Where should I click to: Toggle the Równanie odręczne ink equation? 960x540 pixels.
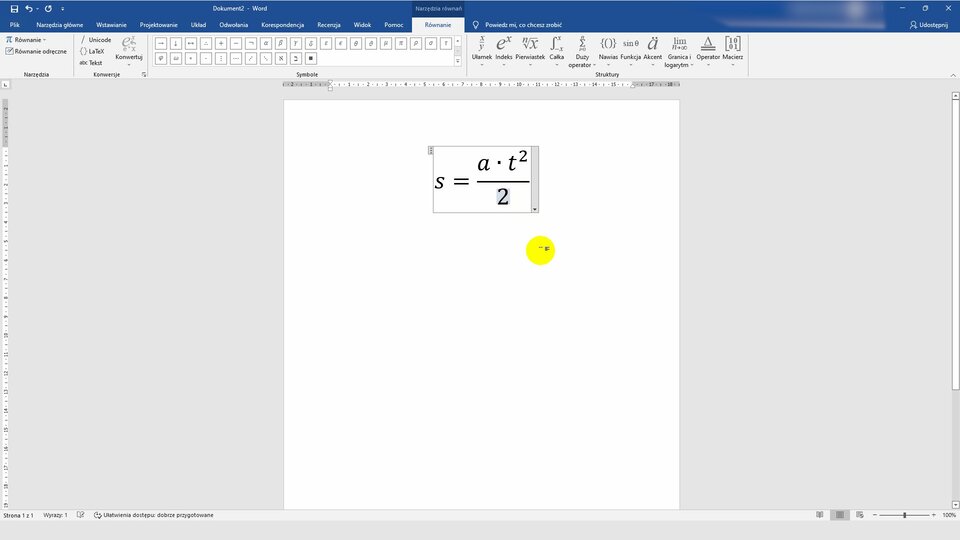(x=37, y=51)
